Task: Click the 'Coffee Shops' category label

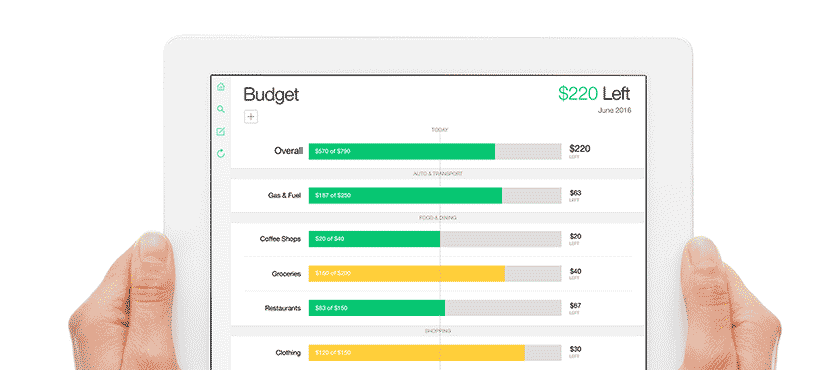Action: (x=280, y=239)
